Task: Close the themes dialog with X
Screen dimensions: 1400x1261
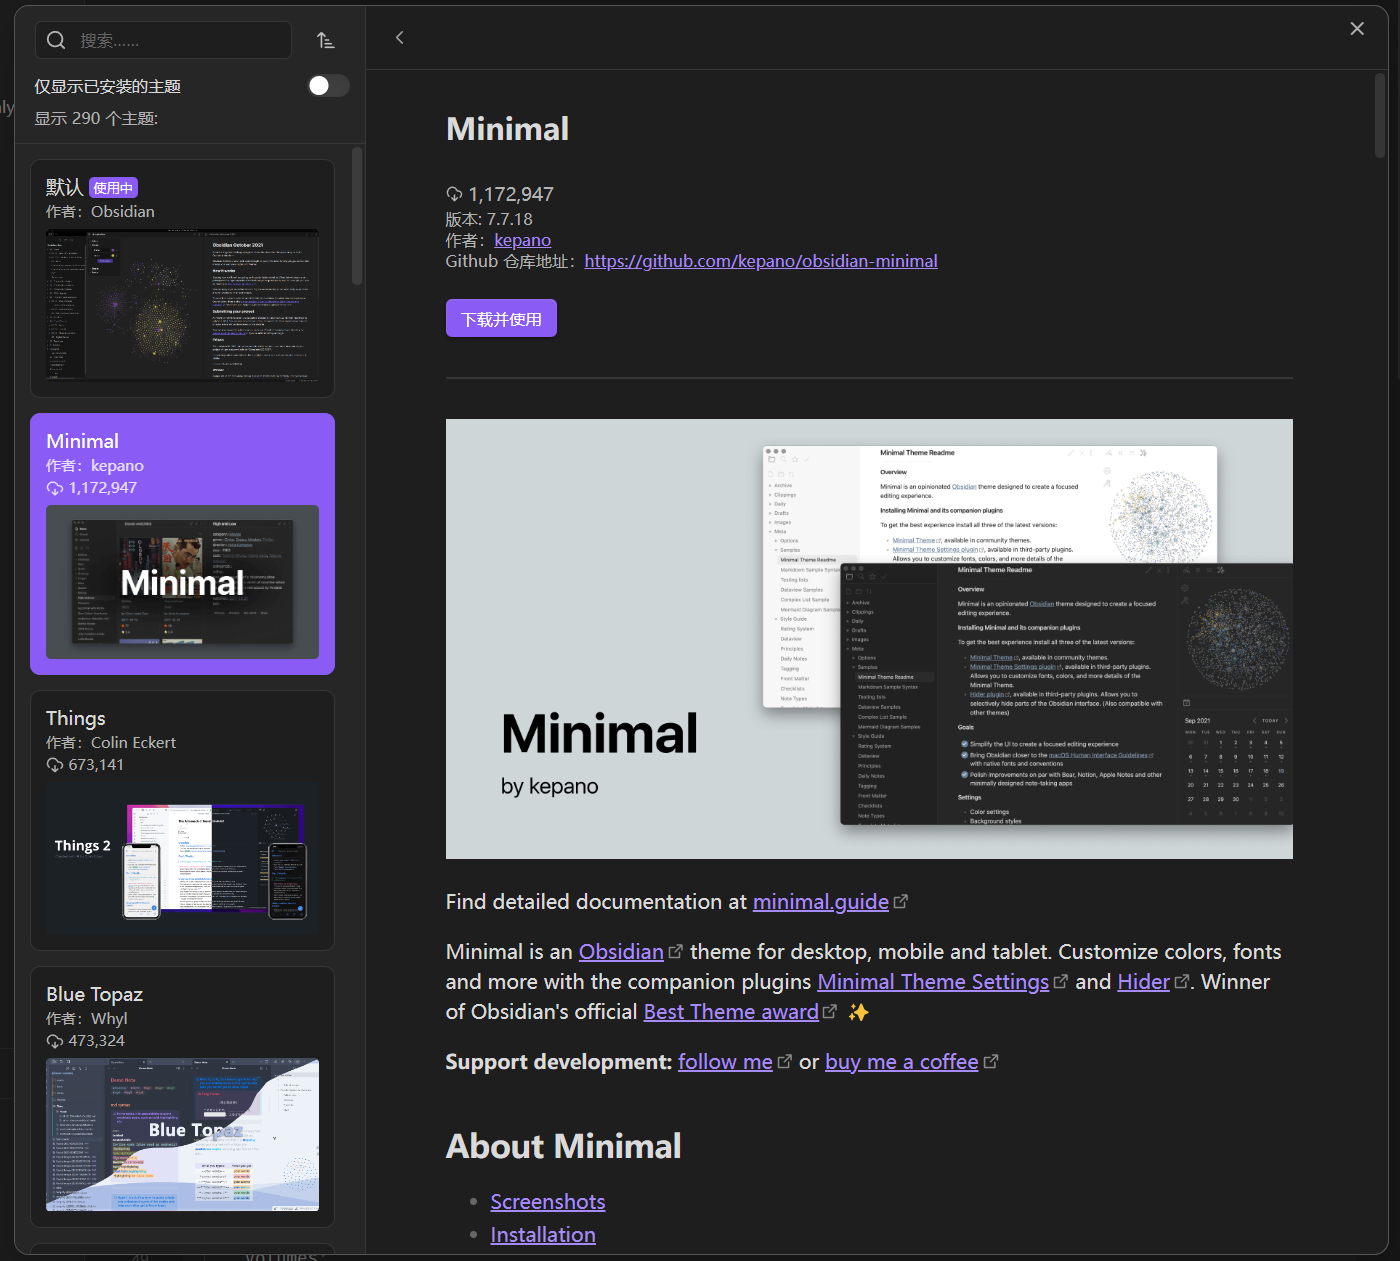Action: click(1357, 28)
